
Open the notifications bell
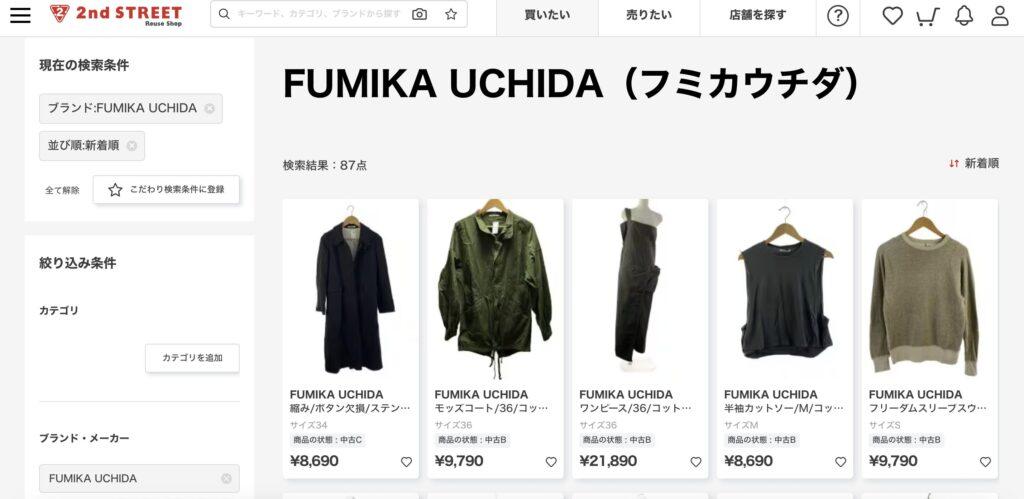964,16
